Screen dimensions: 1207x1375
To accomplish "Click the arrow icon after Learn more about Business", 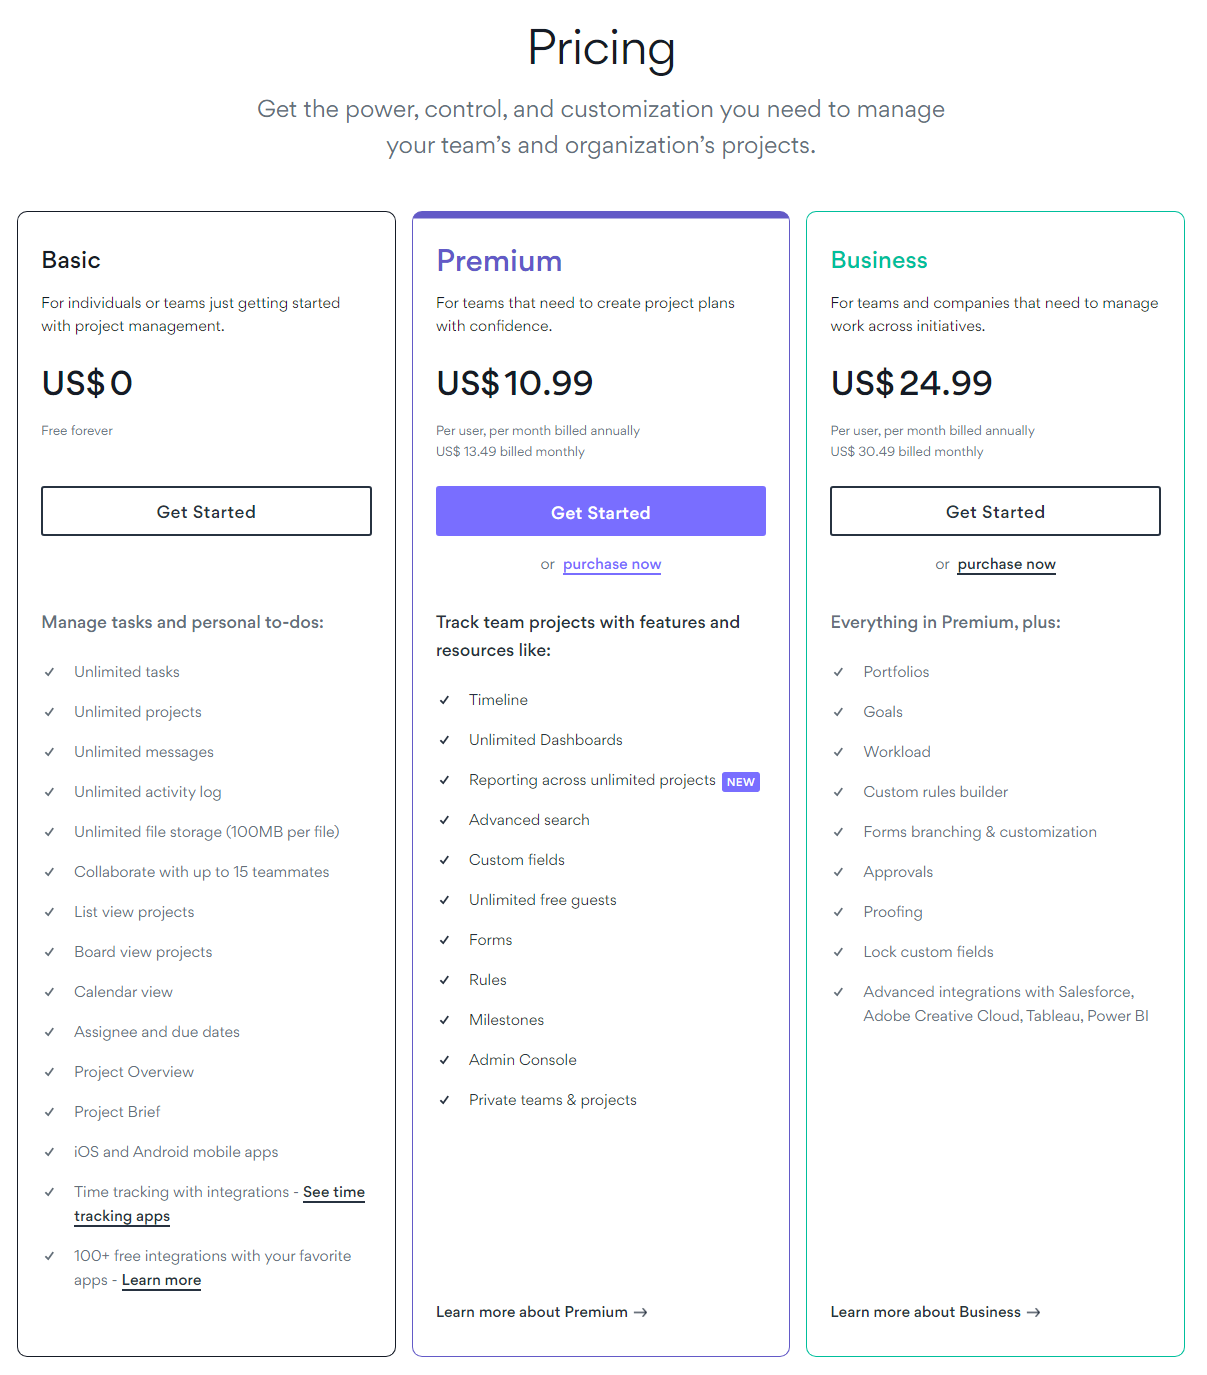I will (x=1034, y=1312).
